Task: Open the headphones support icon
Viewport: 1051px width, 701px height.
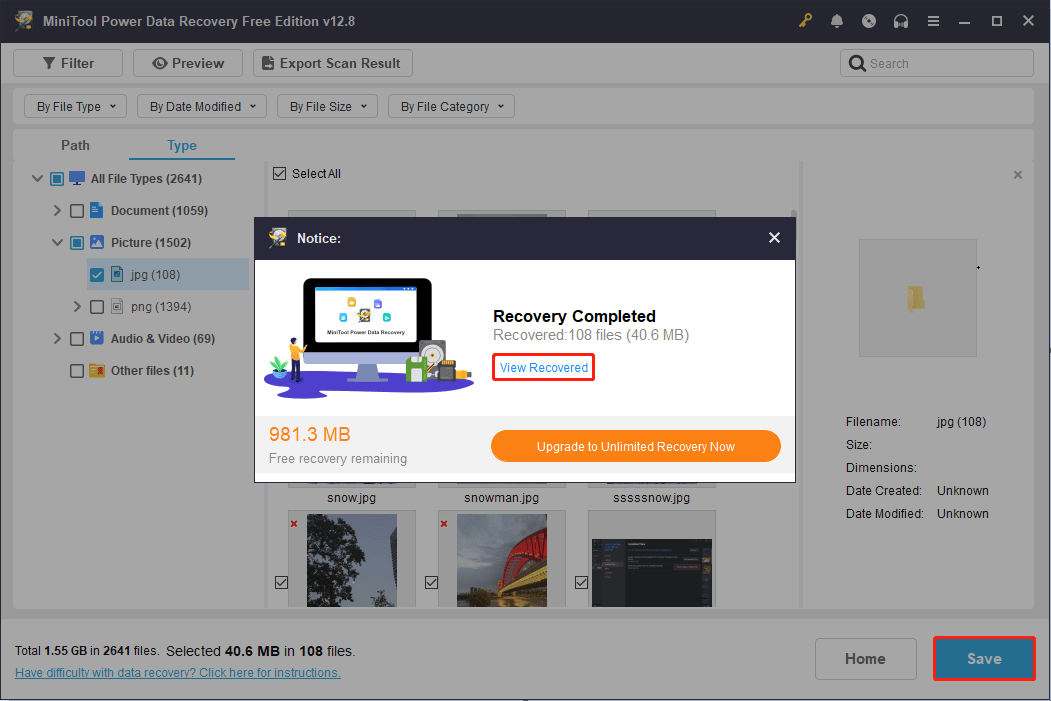Action: coord(901,21)
